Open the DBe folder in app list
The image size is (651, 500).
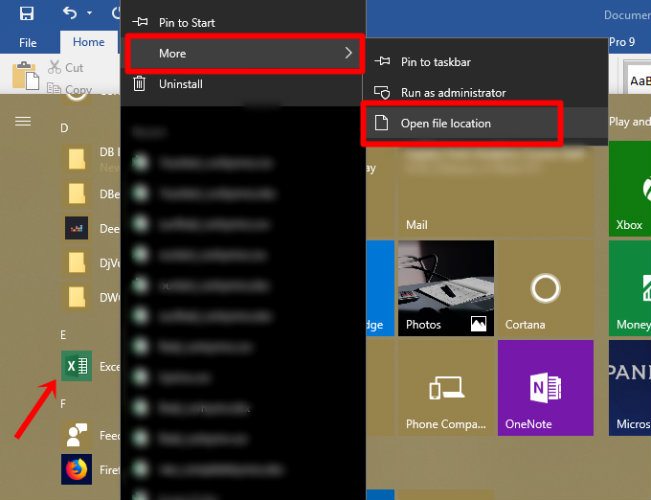(91, 194)
